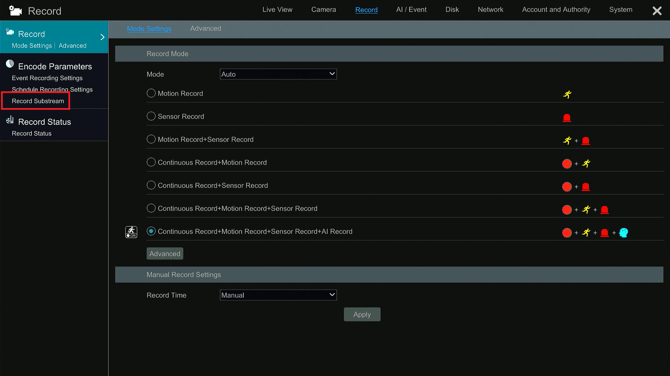Open the Camera menu
This screenshot has width=670, height=376.
(323, 9)
